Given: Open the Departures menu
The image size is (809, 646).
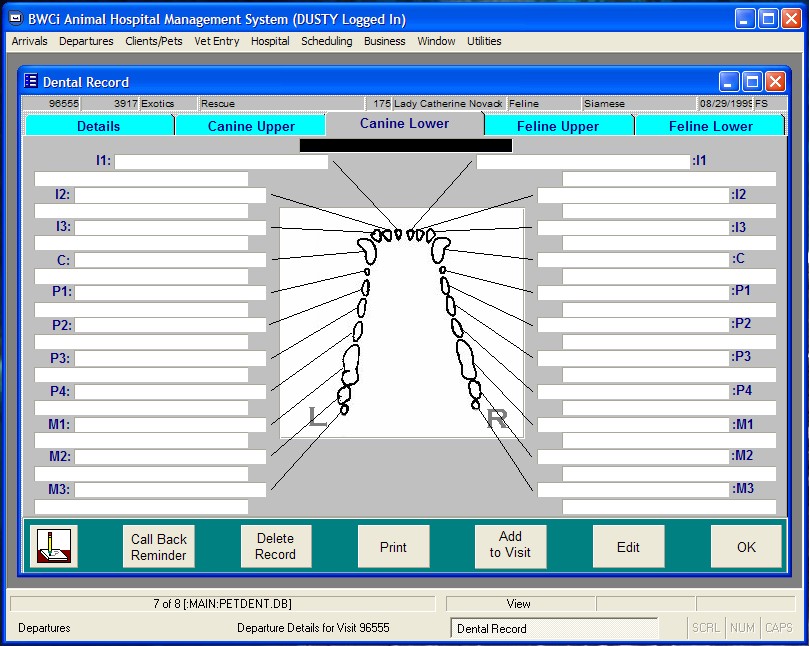Looking at the screenshot, I should pos(86,41).
